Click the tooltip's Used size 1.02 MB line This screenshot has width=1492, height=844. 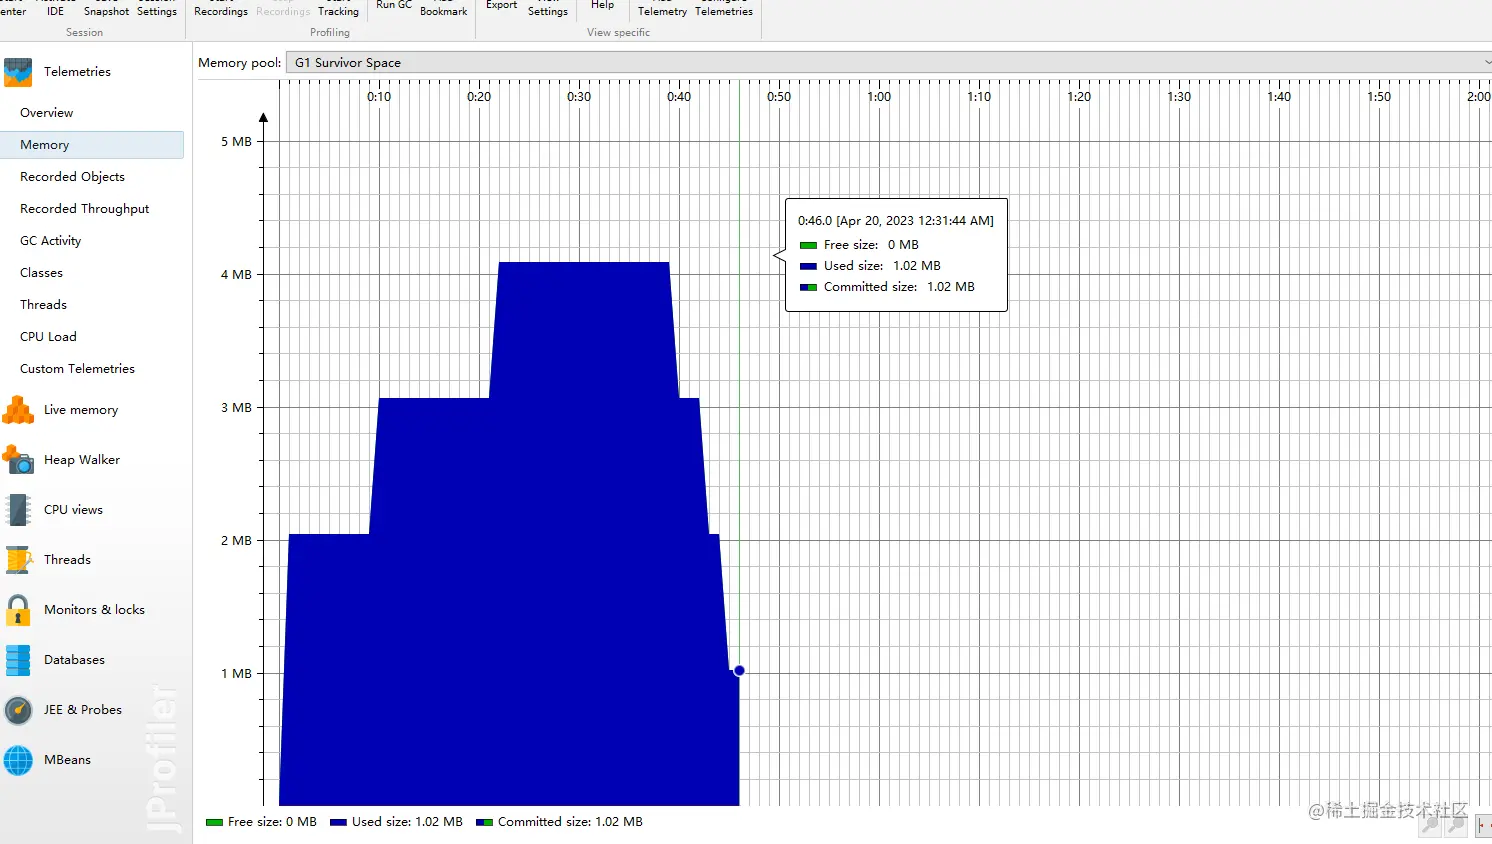click(870, 266)
